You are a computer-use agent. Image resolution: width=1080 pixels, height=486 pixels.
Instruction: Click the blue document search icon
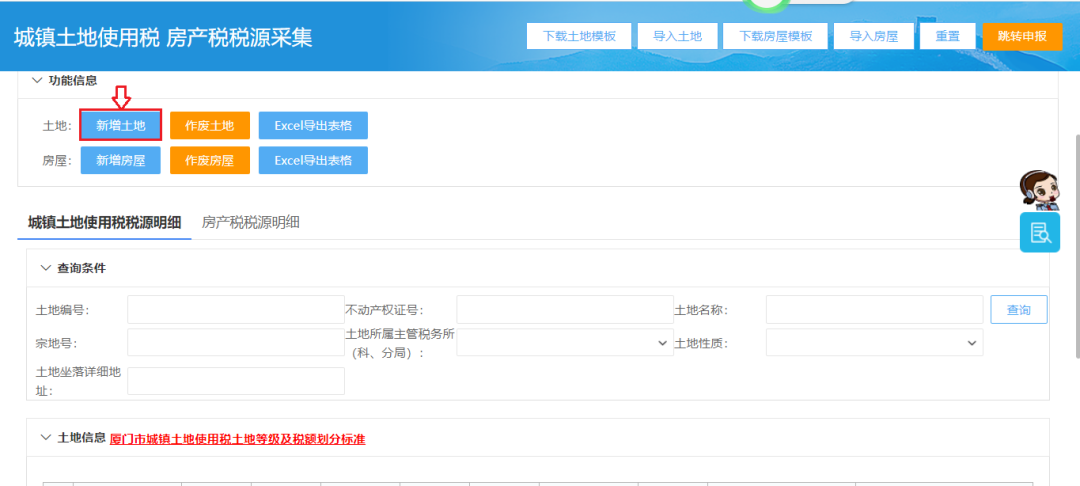(1040, 233)
